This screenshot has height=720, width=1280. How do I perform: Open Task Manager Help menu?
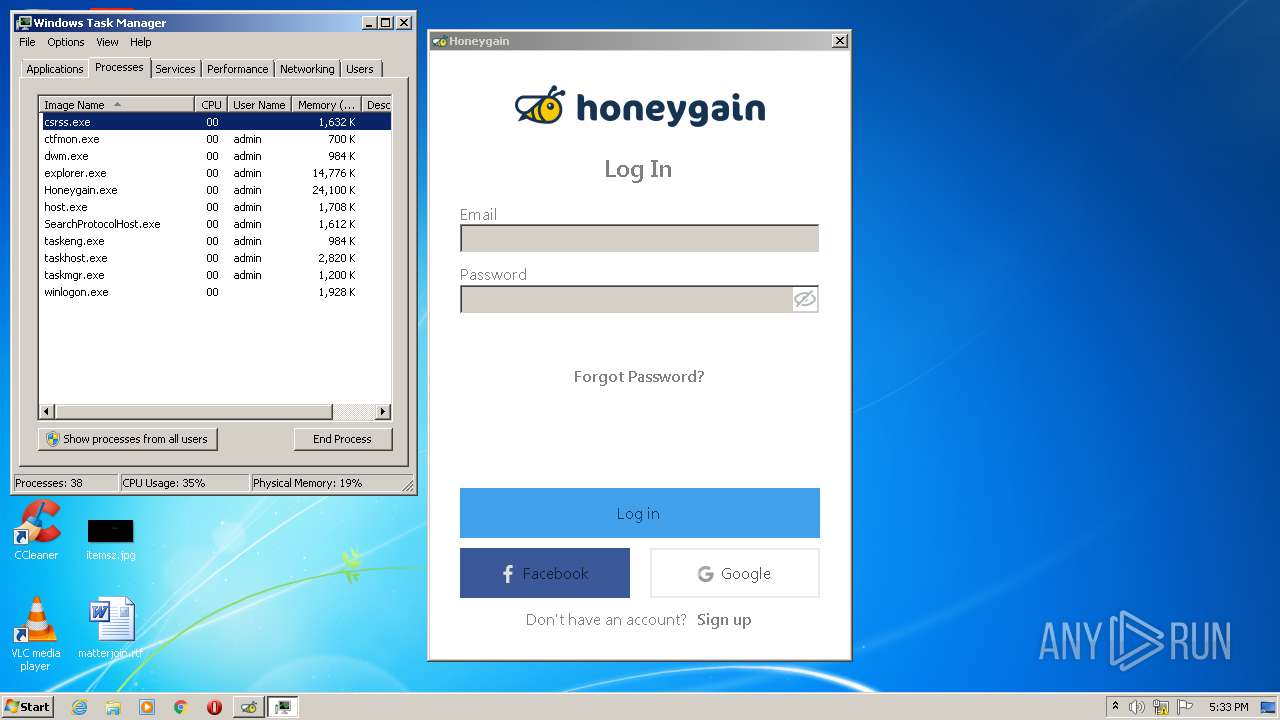tap(141, 42)
